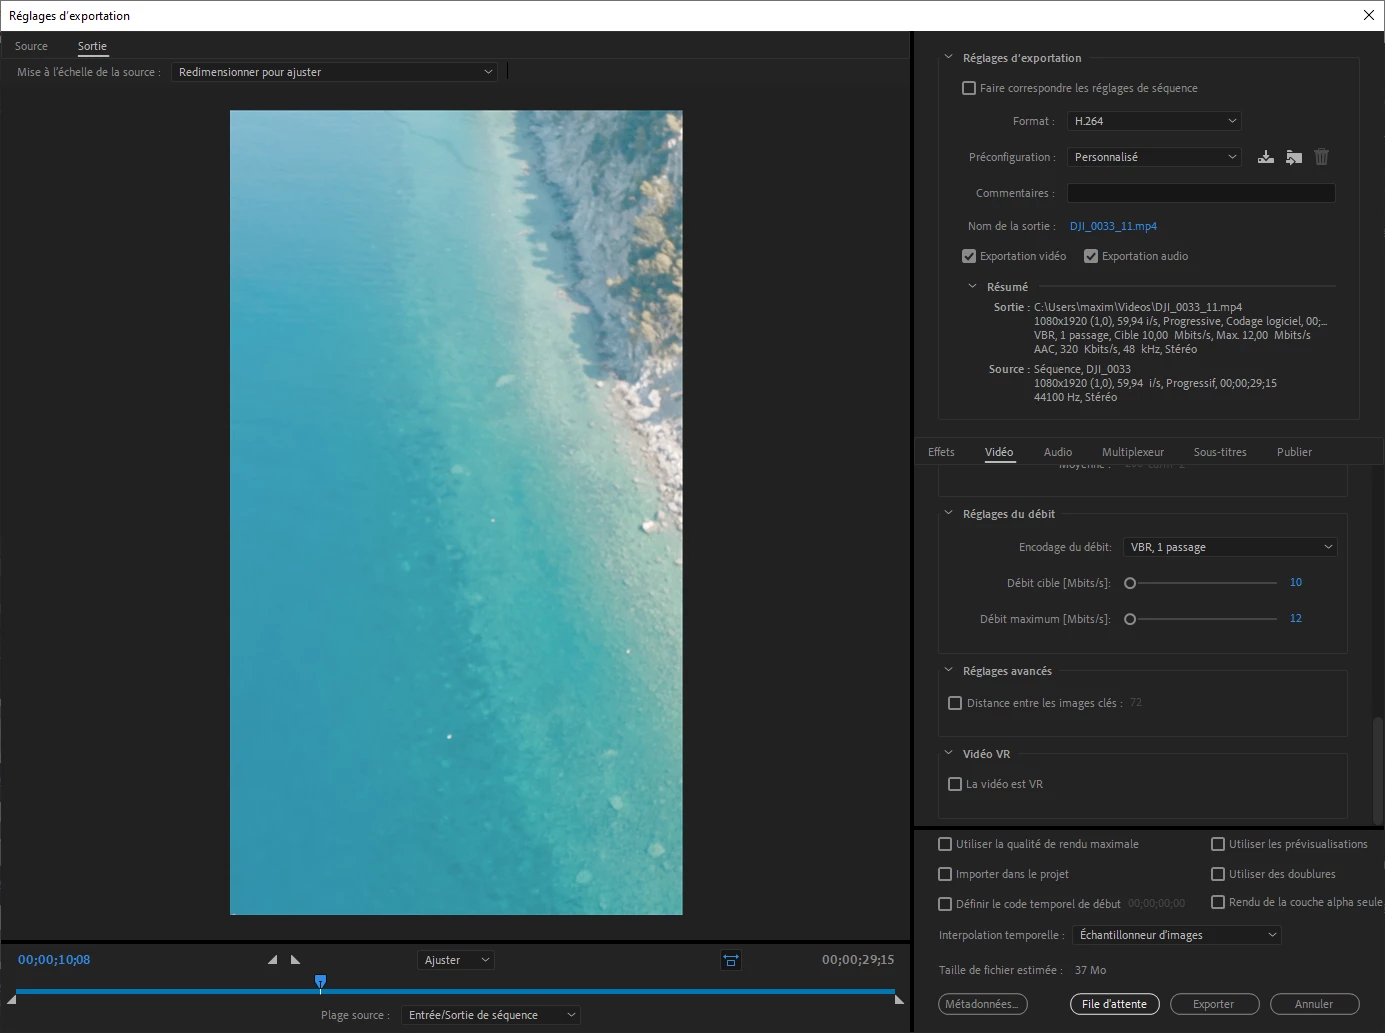Click the settings panel vertical scrollbar
Screen dimensions: 1385x1033
pyautogui.click(x=1377, y=770)
